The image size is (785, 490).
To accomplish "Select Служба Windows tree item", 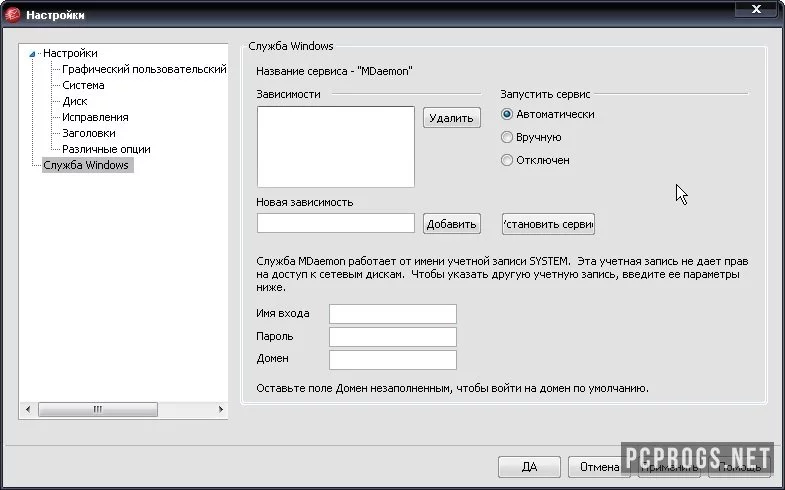I will 86,165.
